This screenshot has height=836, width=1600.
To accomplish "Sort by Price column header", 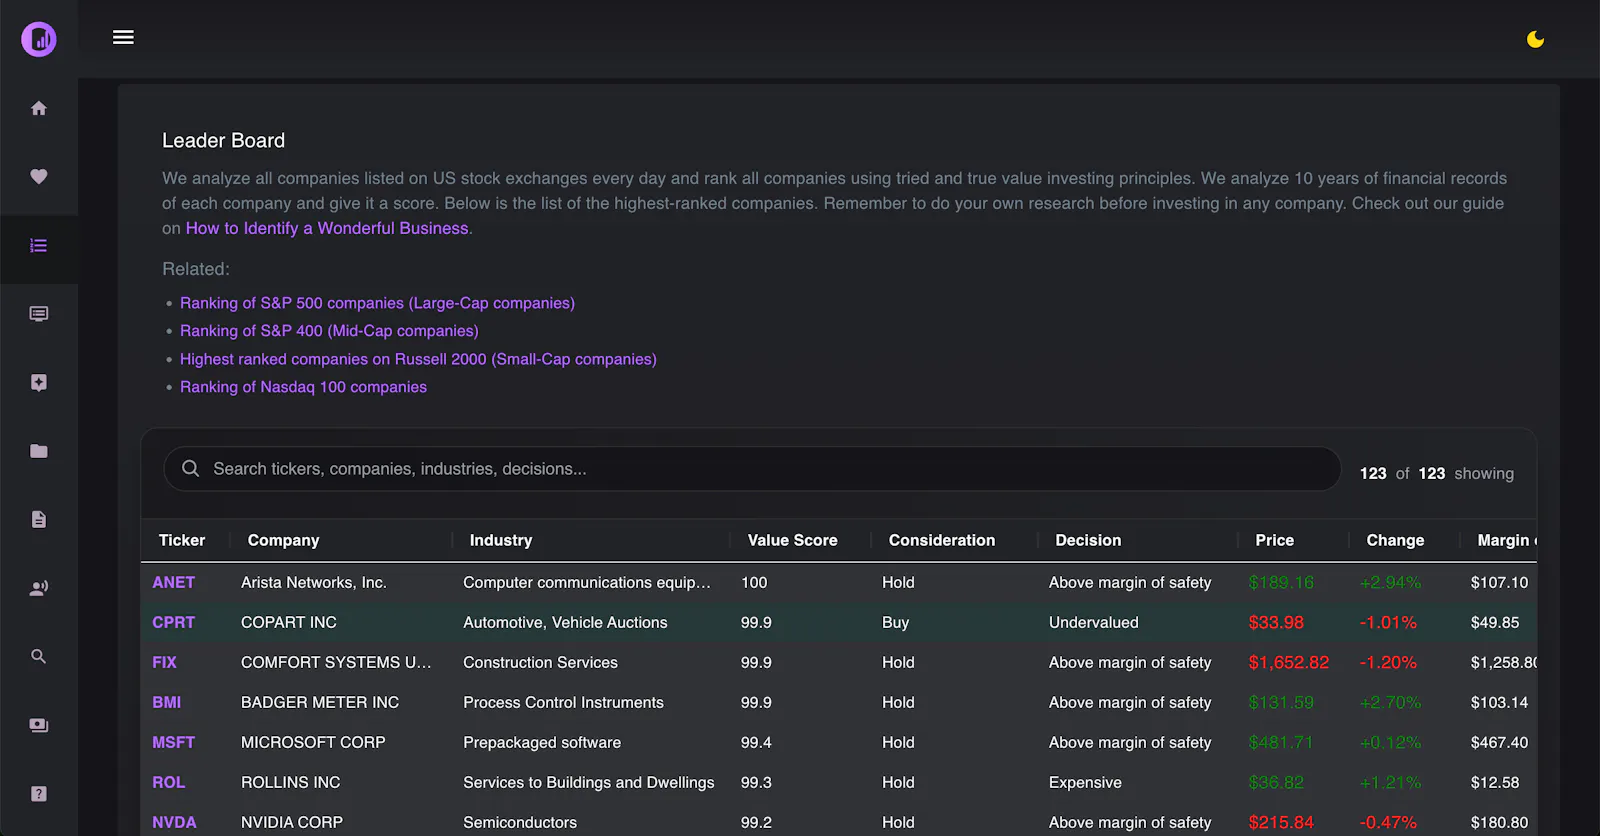I will (1274, 540).
